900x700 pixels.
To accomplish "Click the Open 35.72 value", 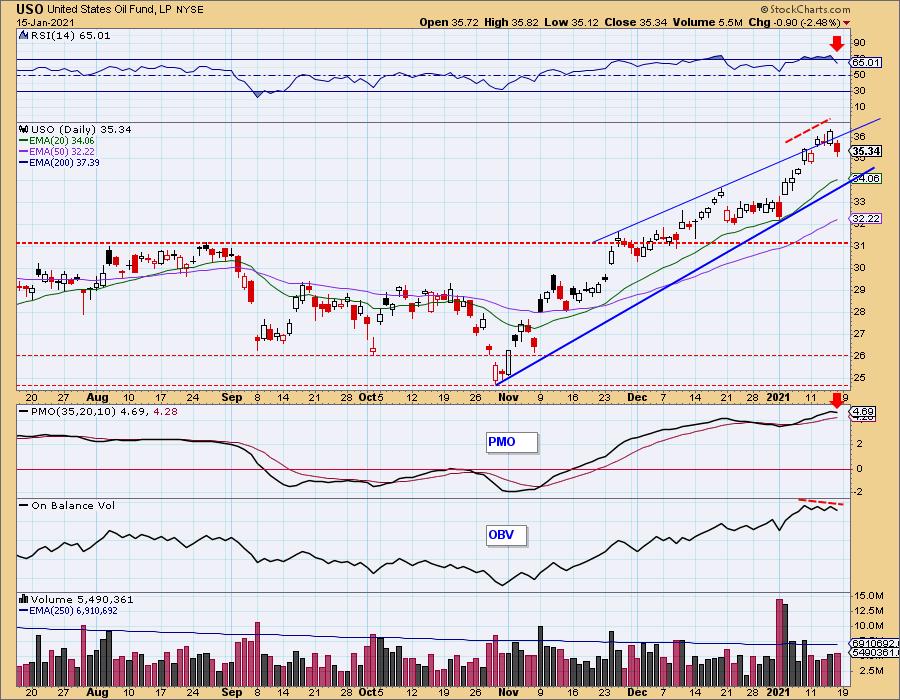I will 449,22.
